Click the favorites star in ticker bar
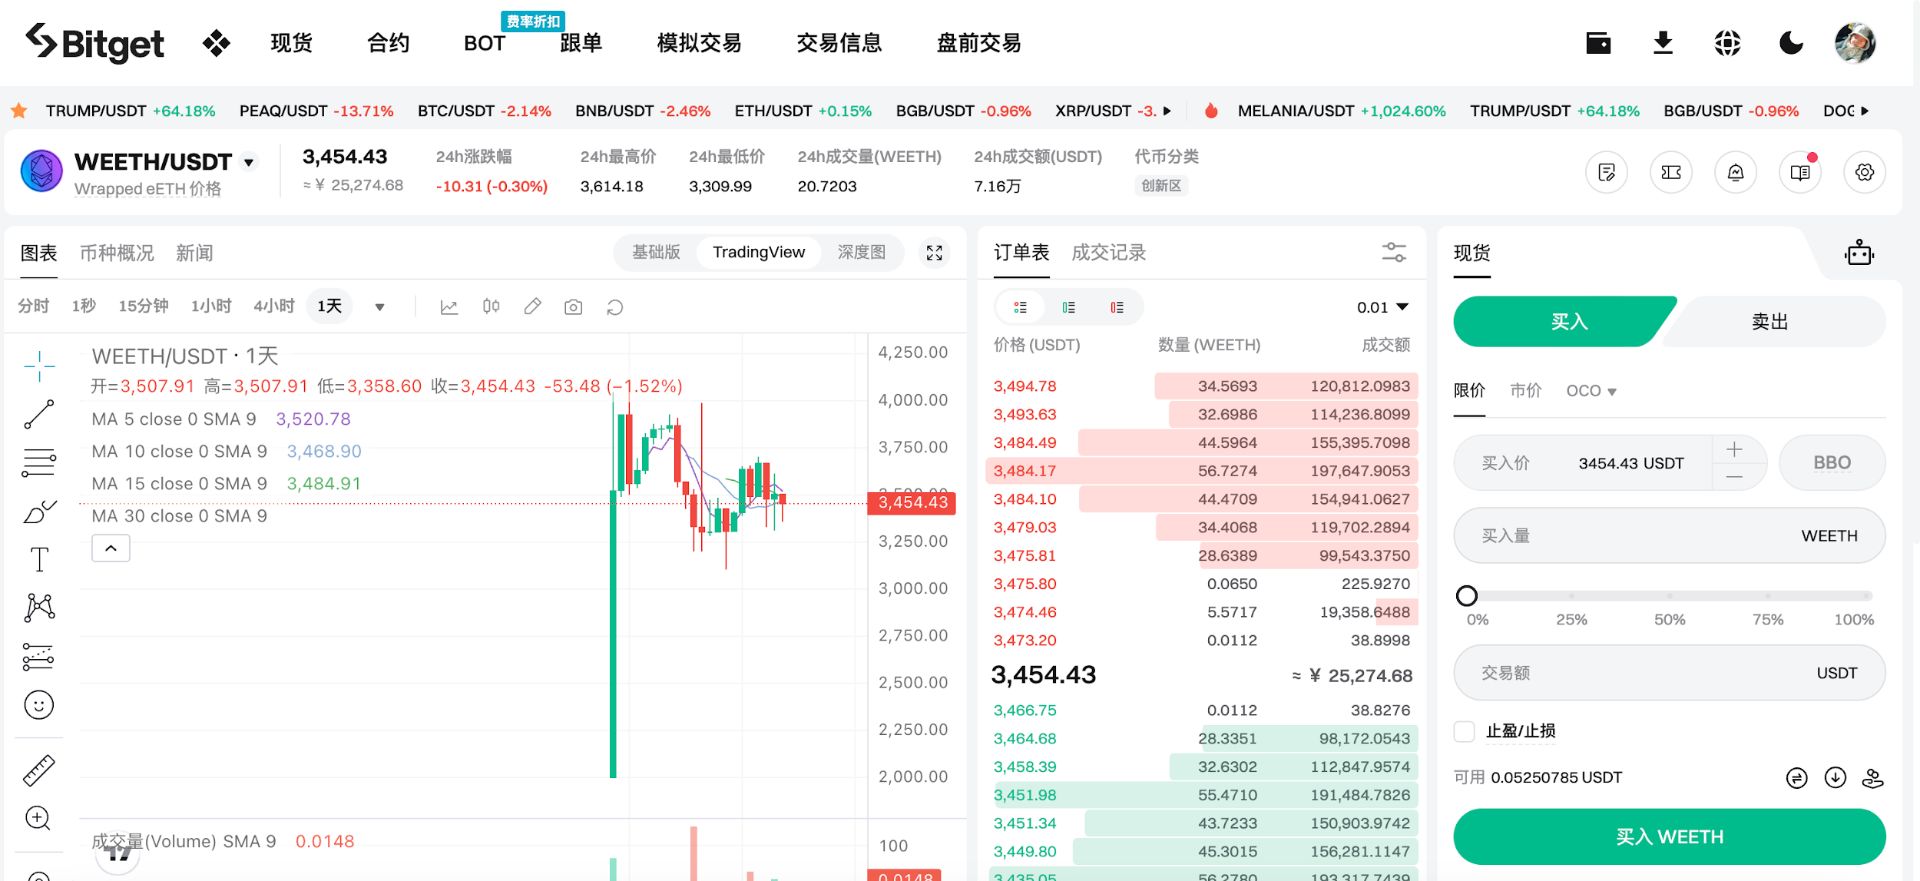This screenshot has height=881, width=1920. [x=19, y=111]
